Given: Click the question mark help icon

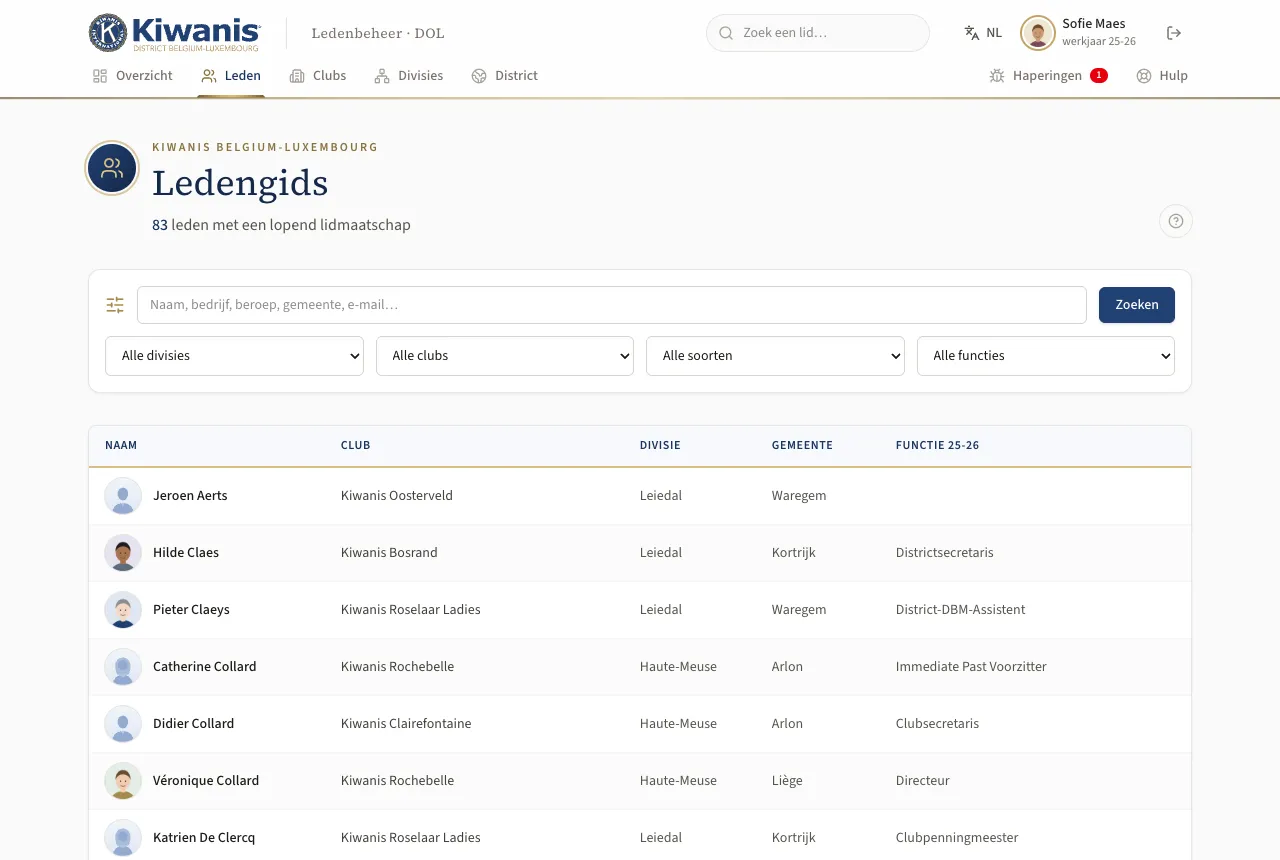Looking at the screenshot, I should tap(1176, 221).
